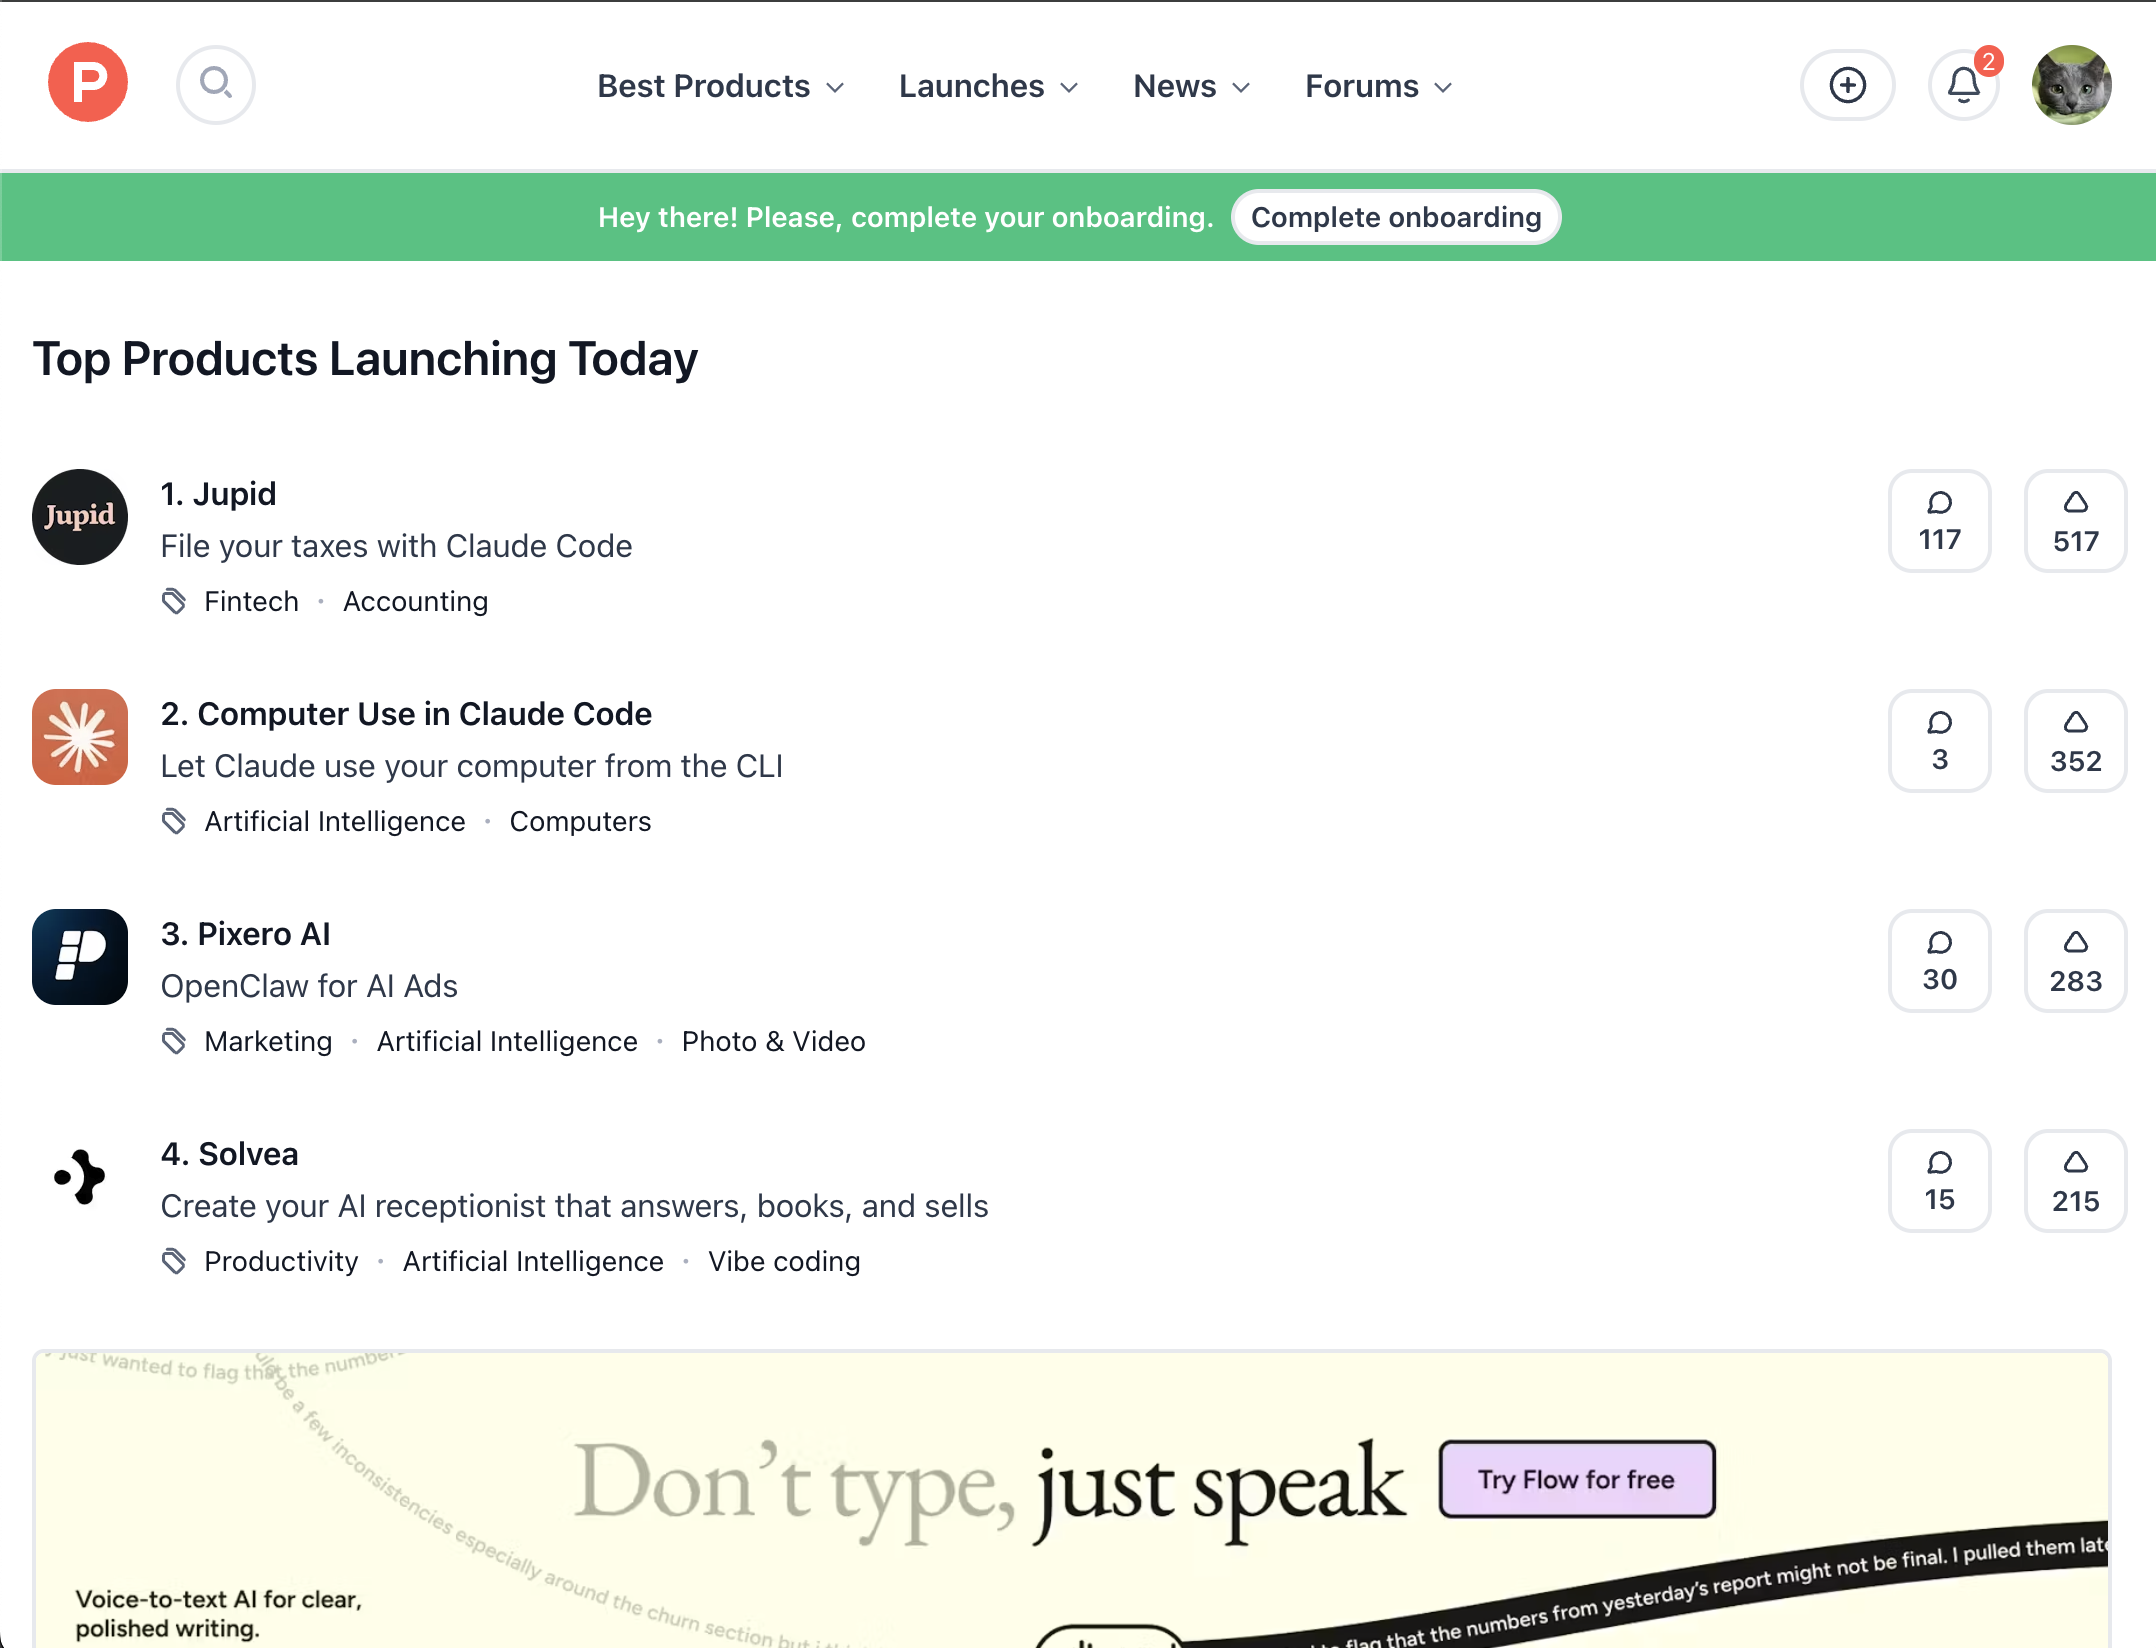Expand the Forums menu
Screen dimensions: 2156x1648
point(1378,86)
